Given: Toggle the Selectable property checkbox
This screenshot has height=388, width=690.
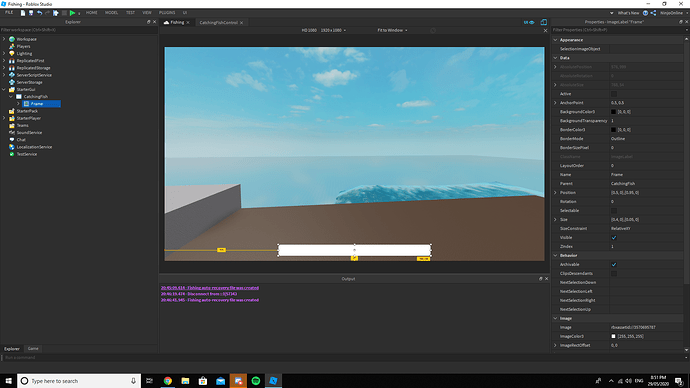Looking at the screenshot, I should pos(614,210).
